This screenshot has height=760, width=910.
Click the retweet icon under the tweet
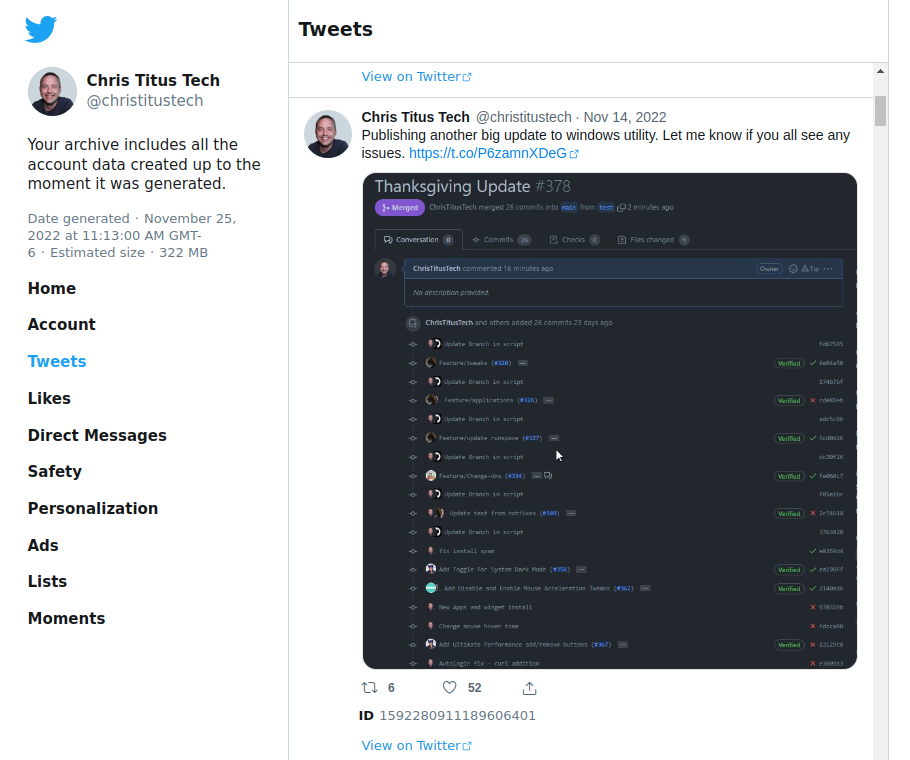tap(370, 687)
